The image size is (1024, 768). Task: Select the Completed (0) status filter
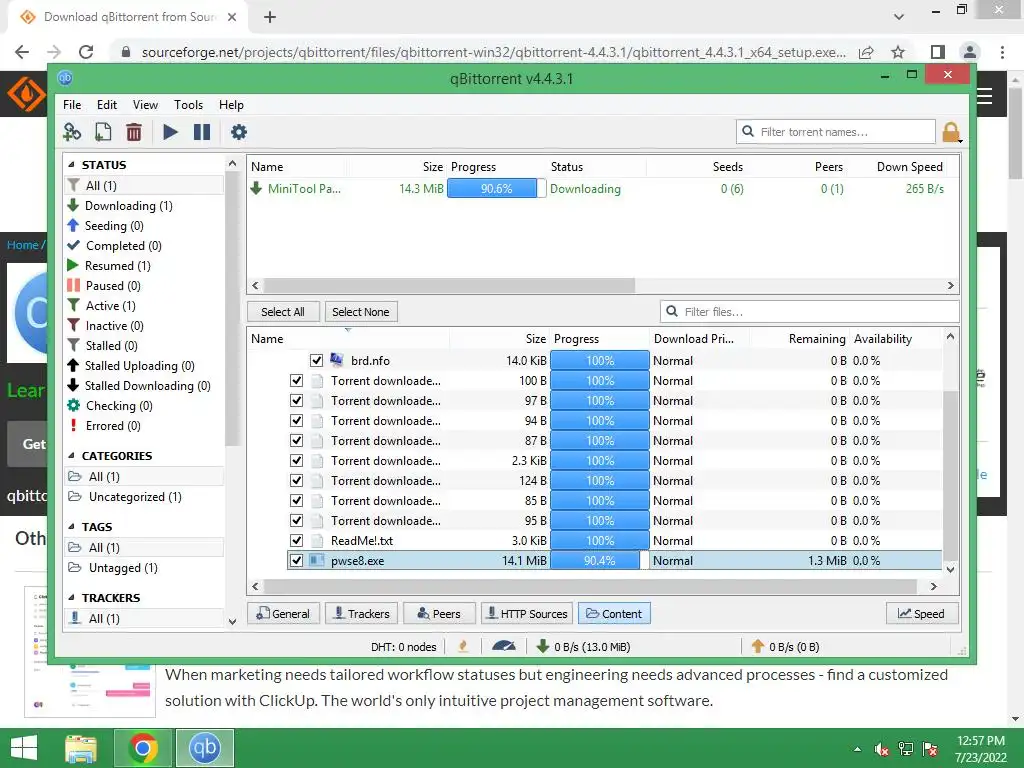[123, 246]
